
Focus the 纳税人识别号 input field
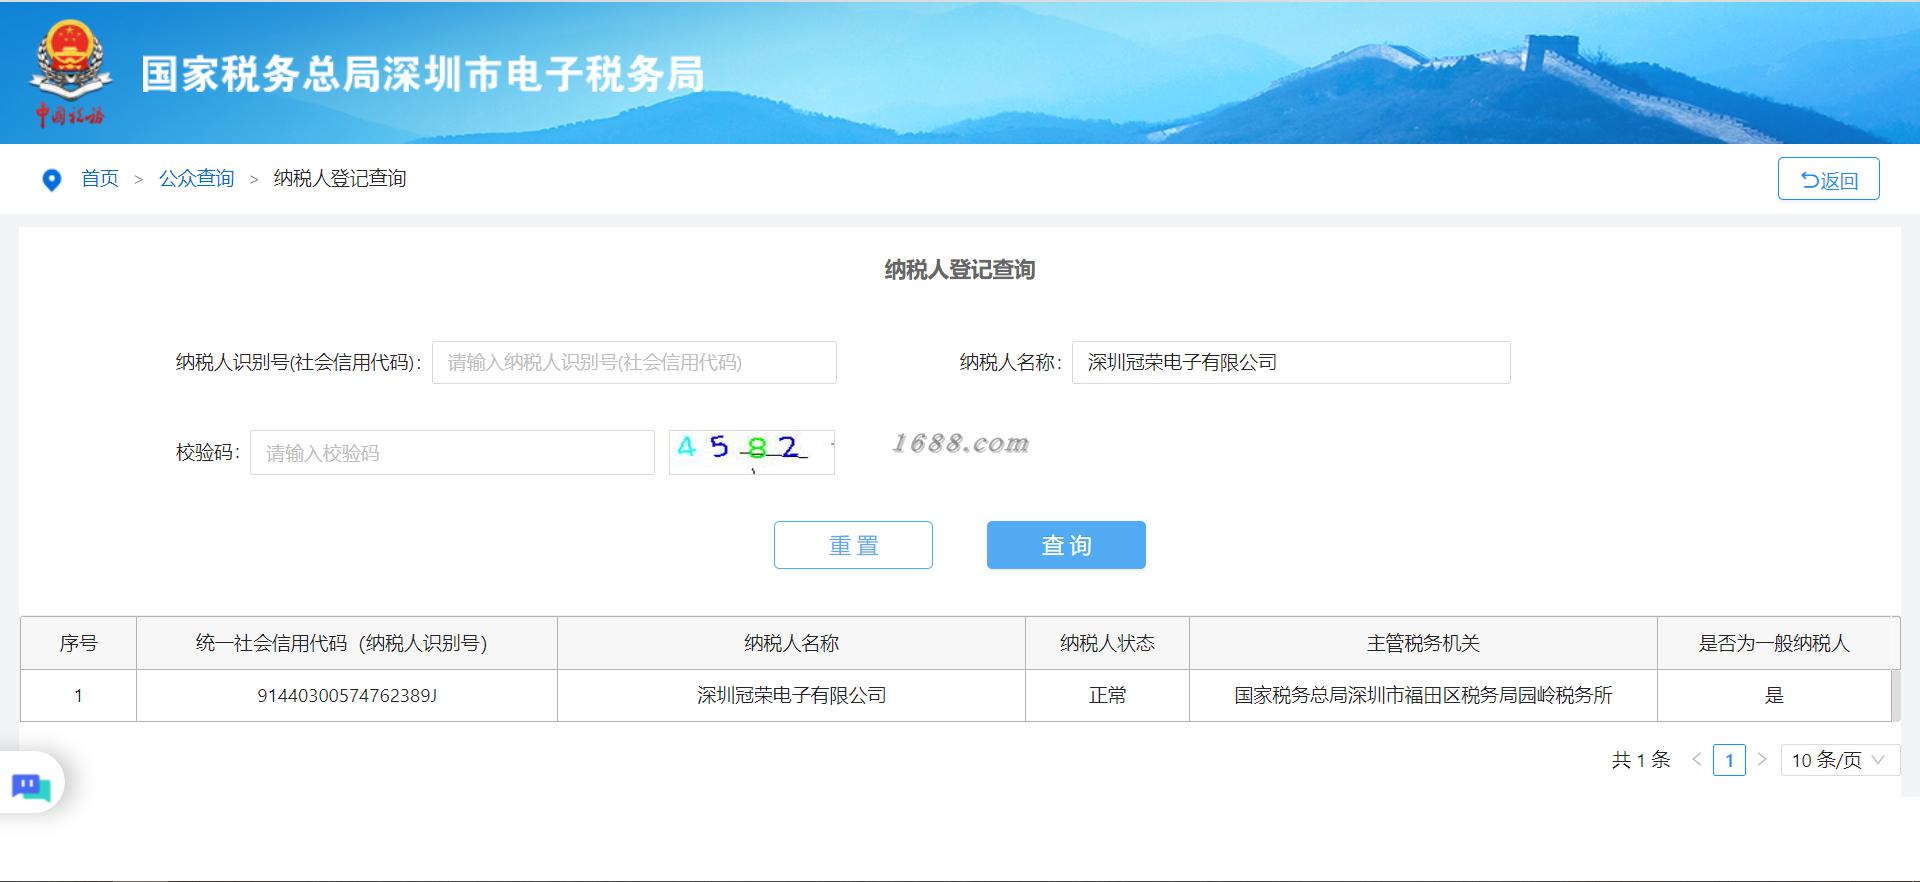coord(634,362)
